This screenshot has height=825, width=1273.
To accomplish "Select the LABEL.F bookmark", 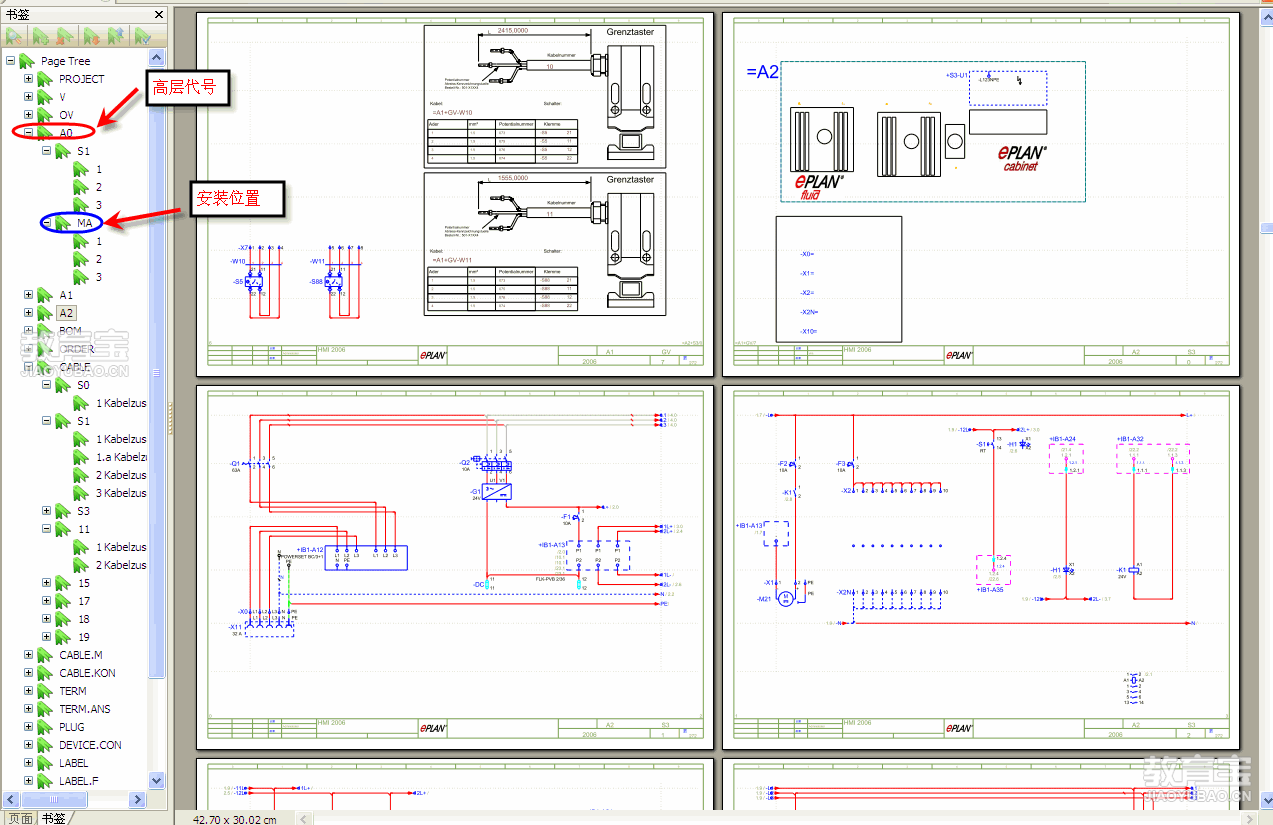I will coord(79,781).
